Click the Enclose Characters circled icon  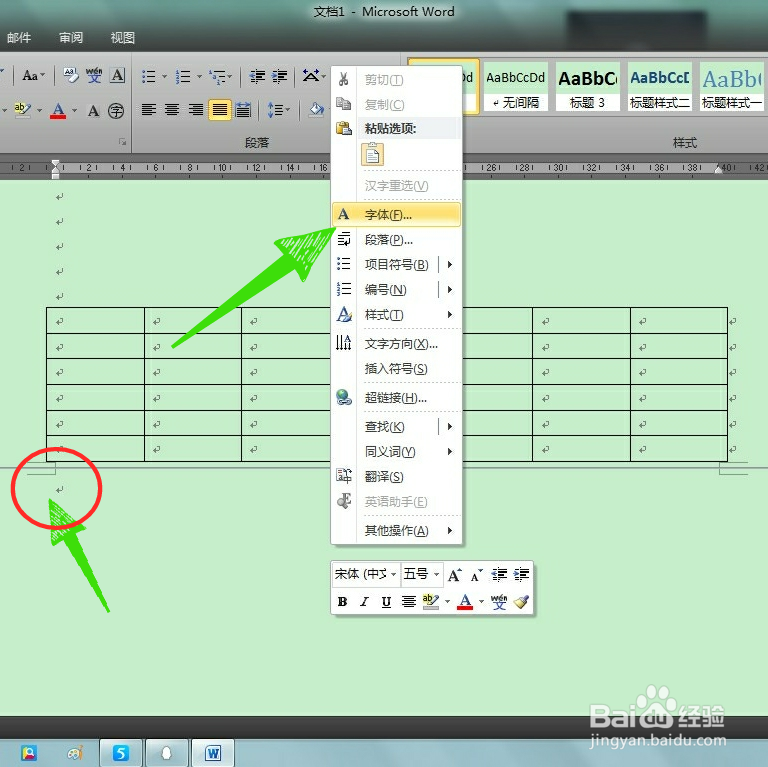(116, 111)
